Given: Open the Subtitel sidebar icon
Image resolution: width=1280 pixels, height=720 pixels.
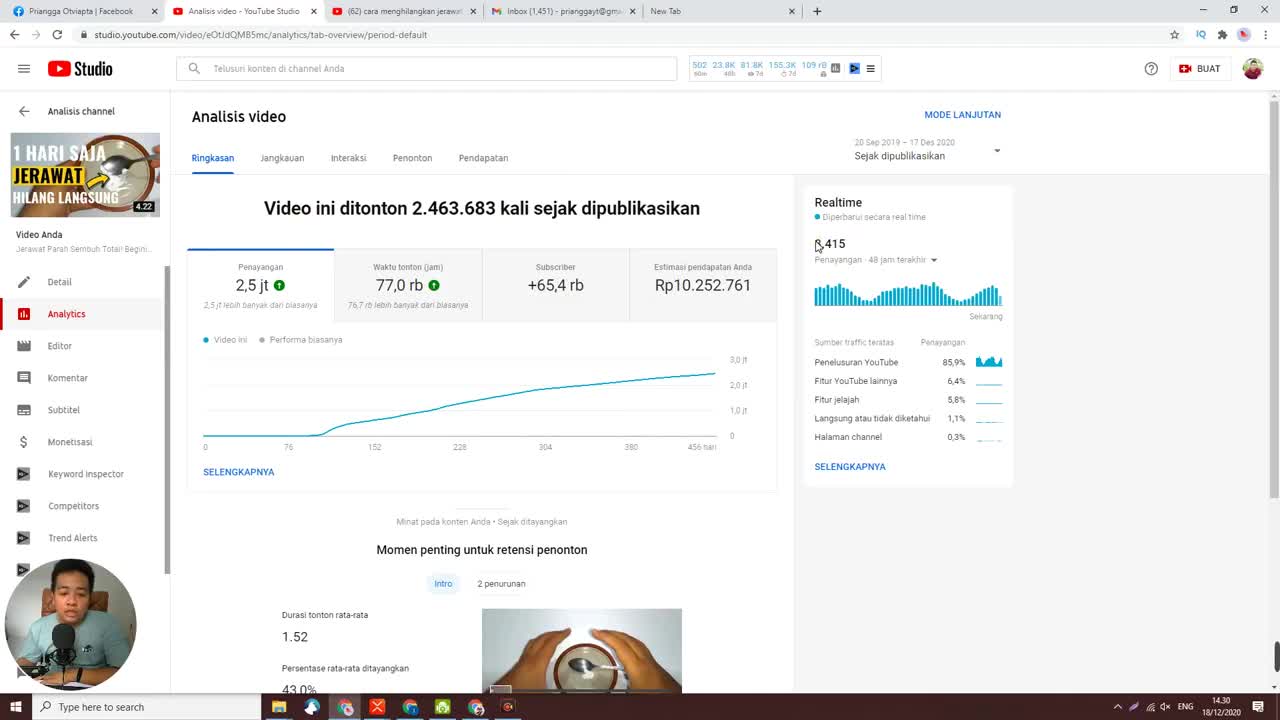Looking at the screenshot, I should (24, 410).
